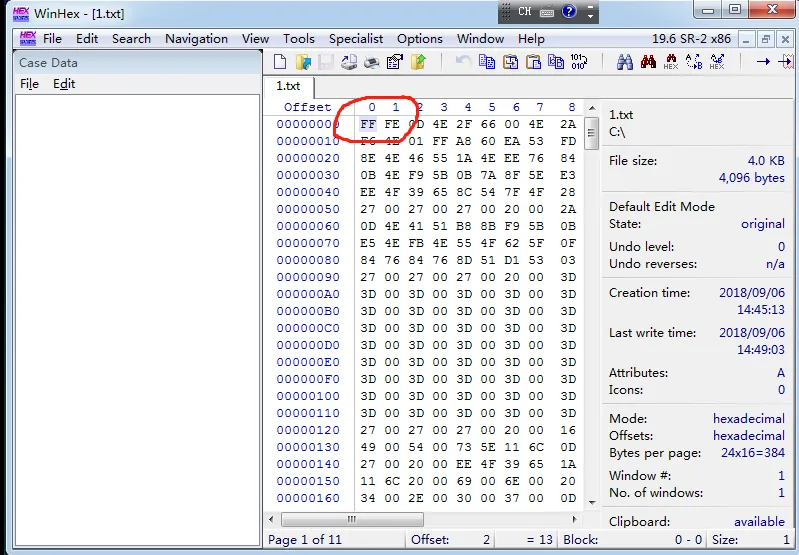The height and width of the screenshot is (555, 799).
Task: Click the Copy Block icon
Action: (x=487, y=62)
